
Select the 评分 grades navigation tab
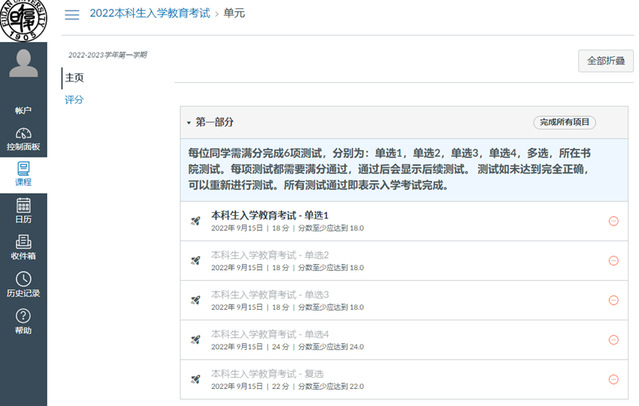tap(74, 100)
